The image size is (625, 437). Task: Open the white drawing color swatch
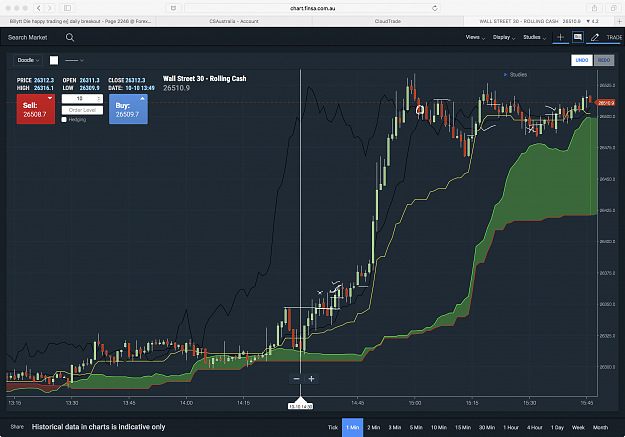click(54, 60)
